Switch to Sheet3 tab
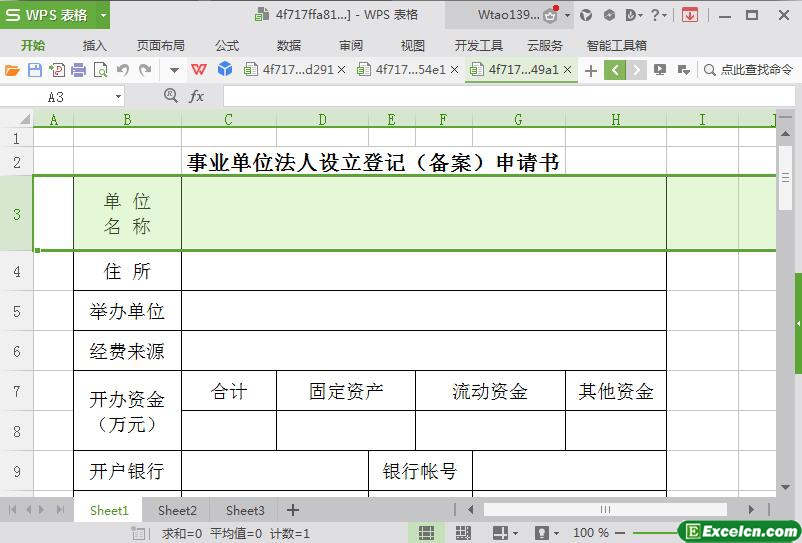Image resolution: width=802 pixels, height=543 pixels. pos(245,510)
